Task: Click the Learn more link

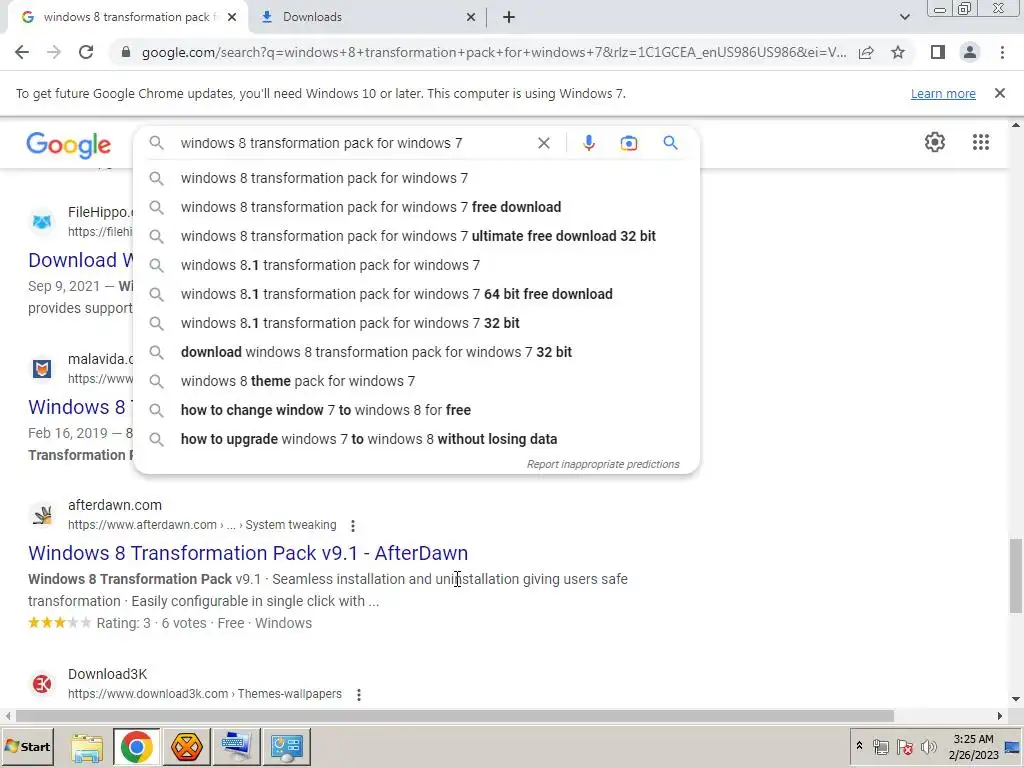Action: coord(943,93)
